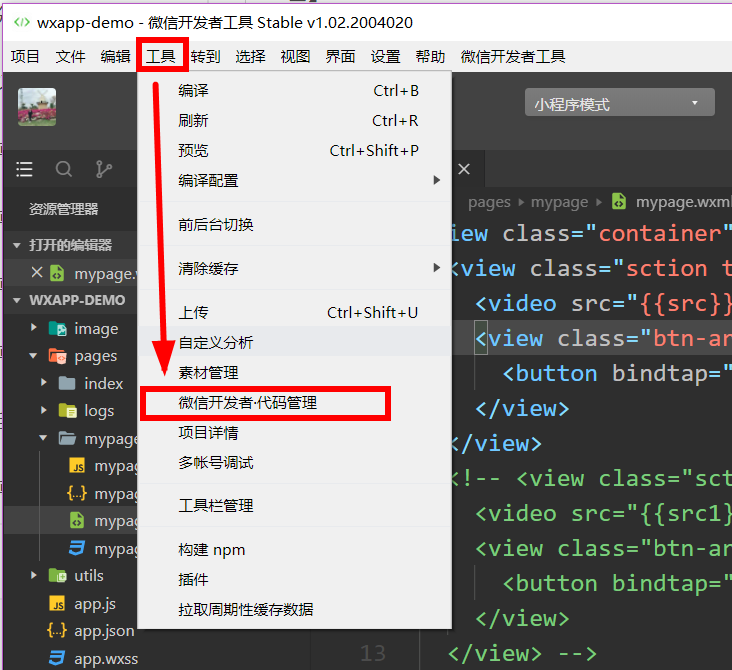Choose 编译 from the tools menu
The width and height of the screenshot is (732, 670).
[295, 91]
